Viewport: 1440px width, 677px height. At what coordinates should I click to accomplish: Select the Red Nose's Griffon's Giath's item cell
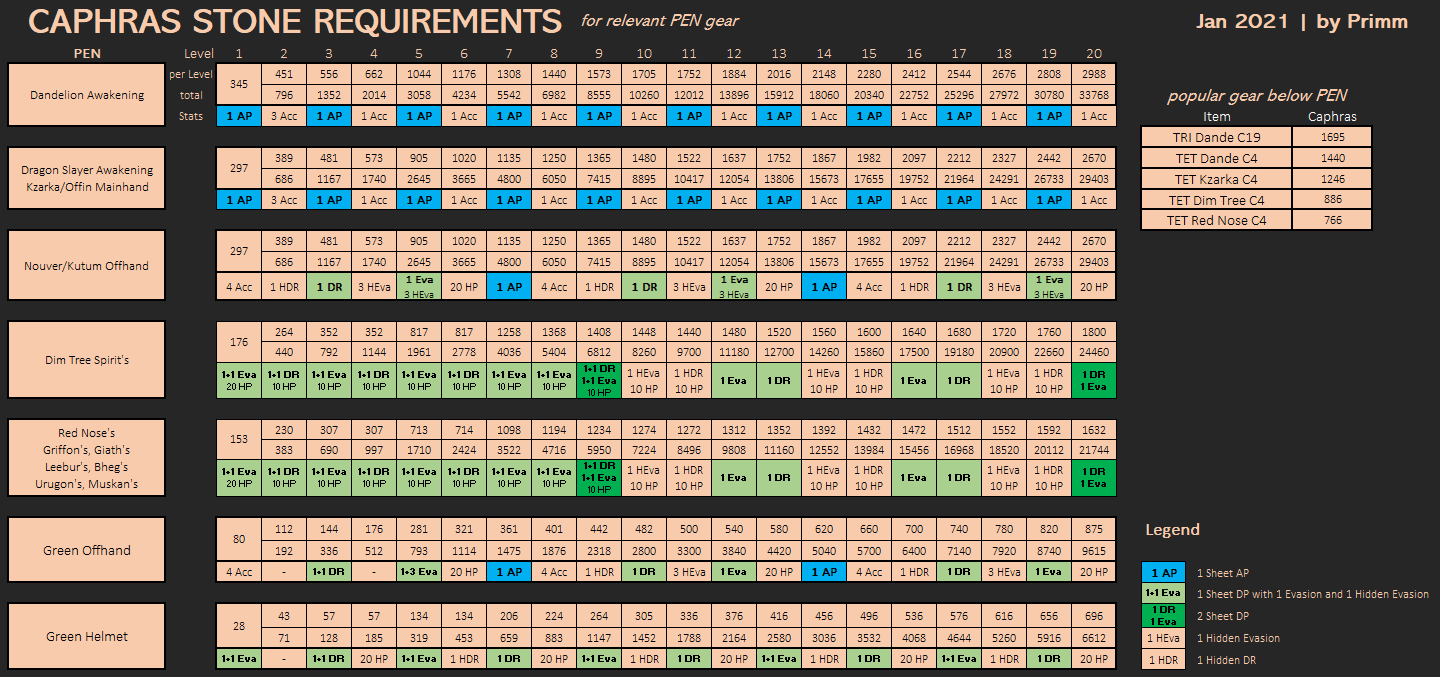point(86,458)
